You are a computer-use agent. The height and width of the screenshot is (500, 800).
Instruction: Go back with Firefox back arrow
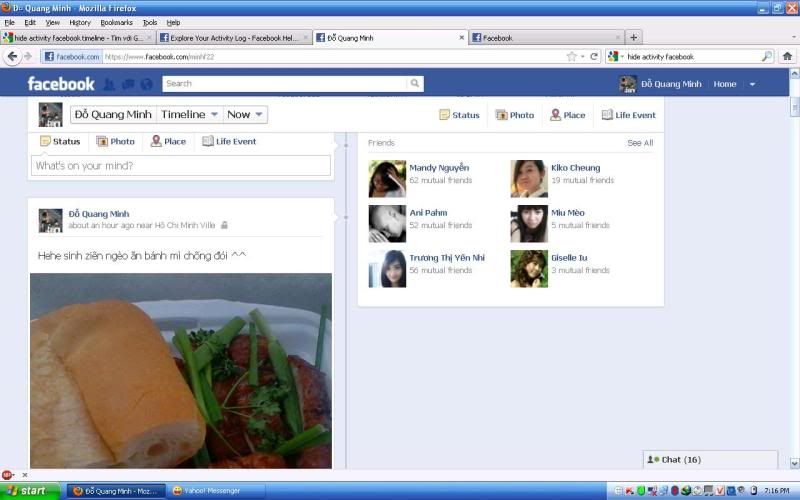pos(12,56)
